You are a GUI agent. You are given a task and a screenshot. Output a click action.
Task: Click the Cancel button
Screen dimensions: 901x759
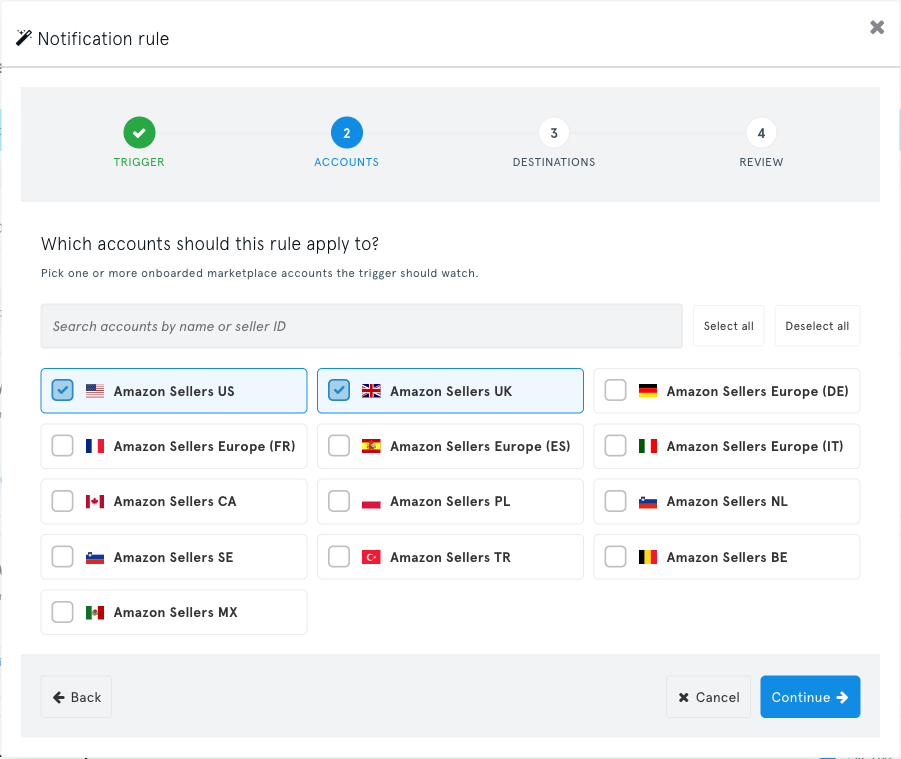click(709, 697)
